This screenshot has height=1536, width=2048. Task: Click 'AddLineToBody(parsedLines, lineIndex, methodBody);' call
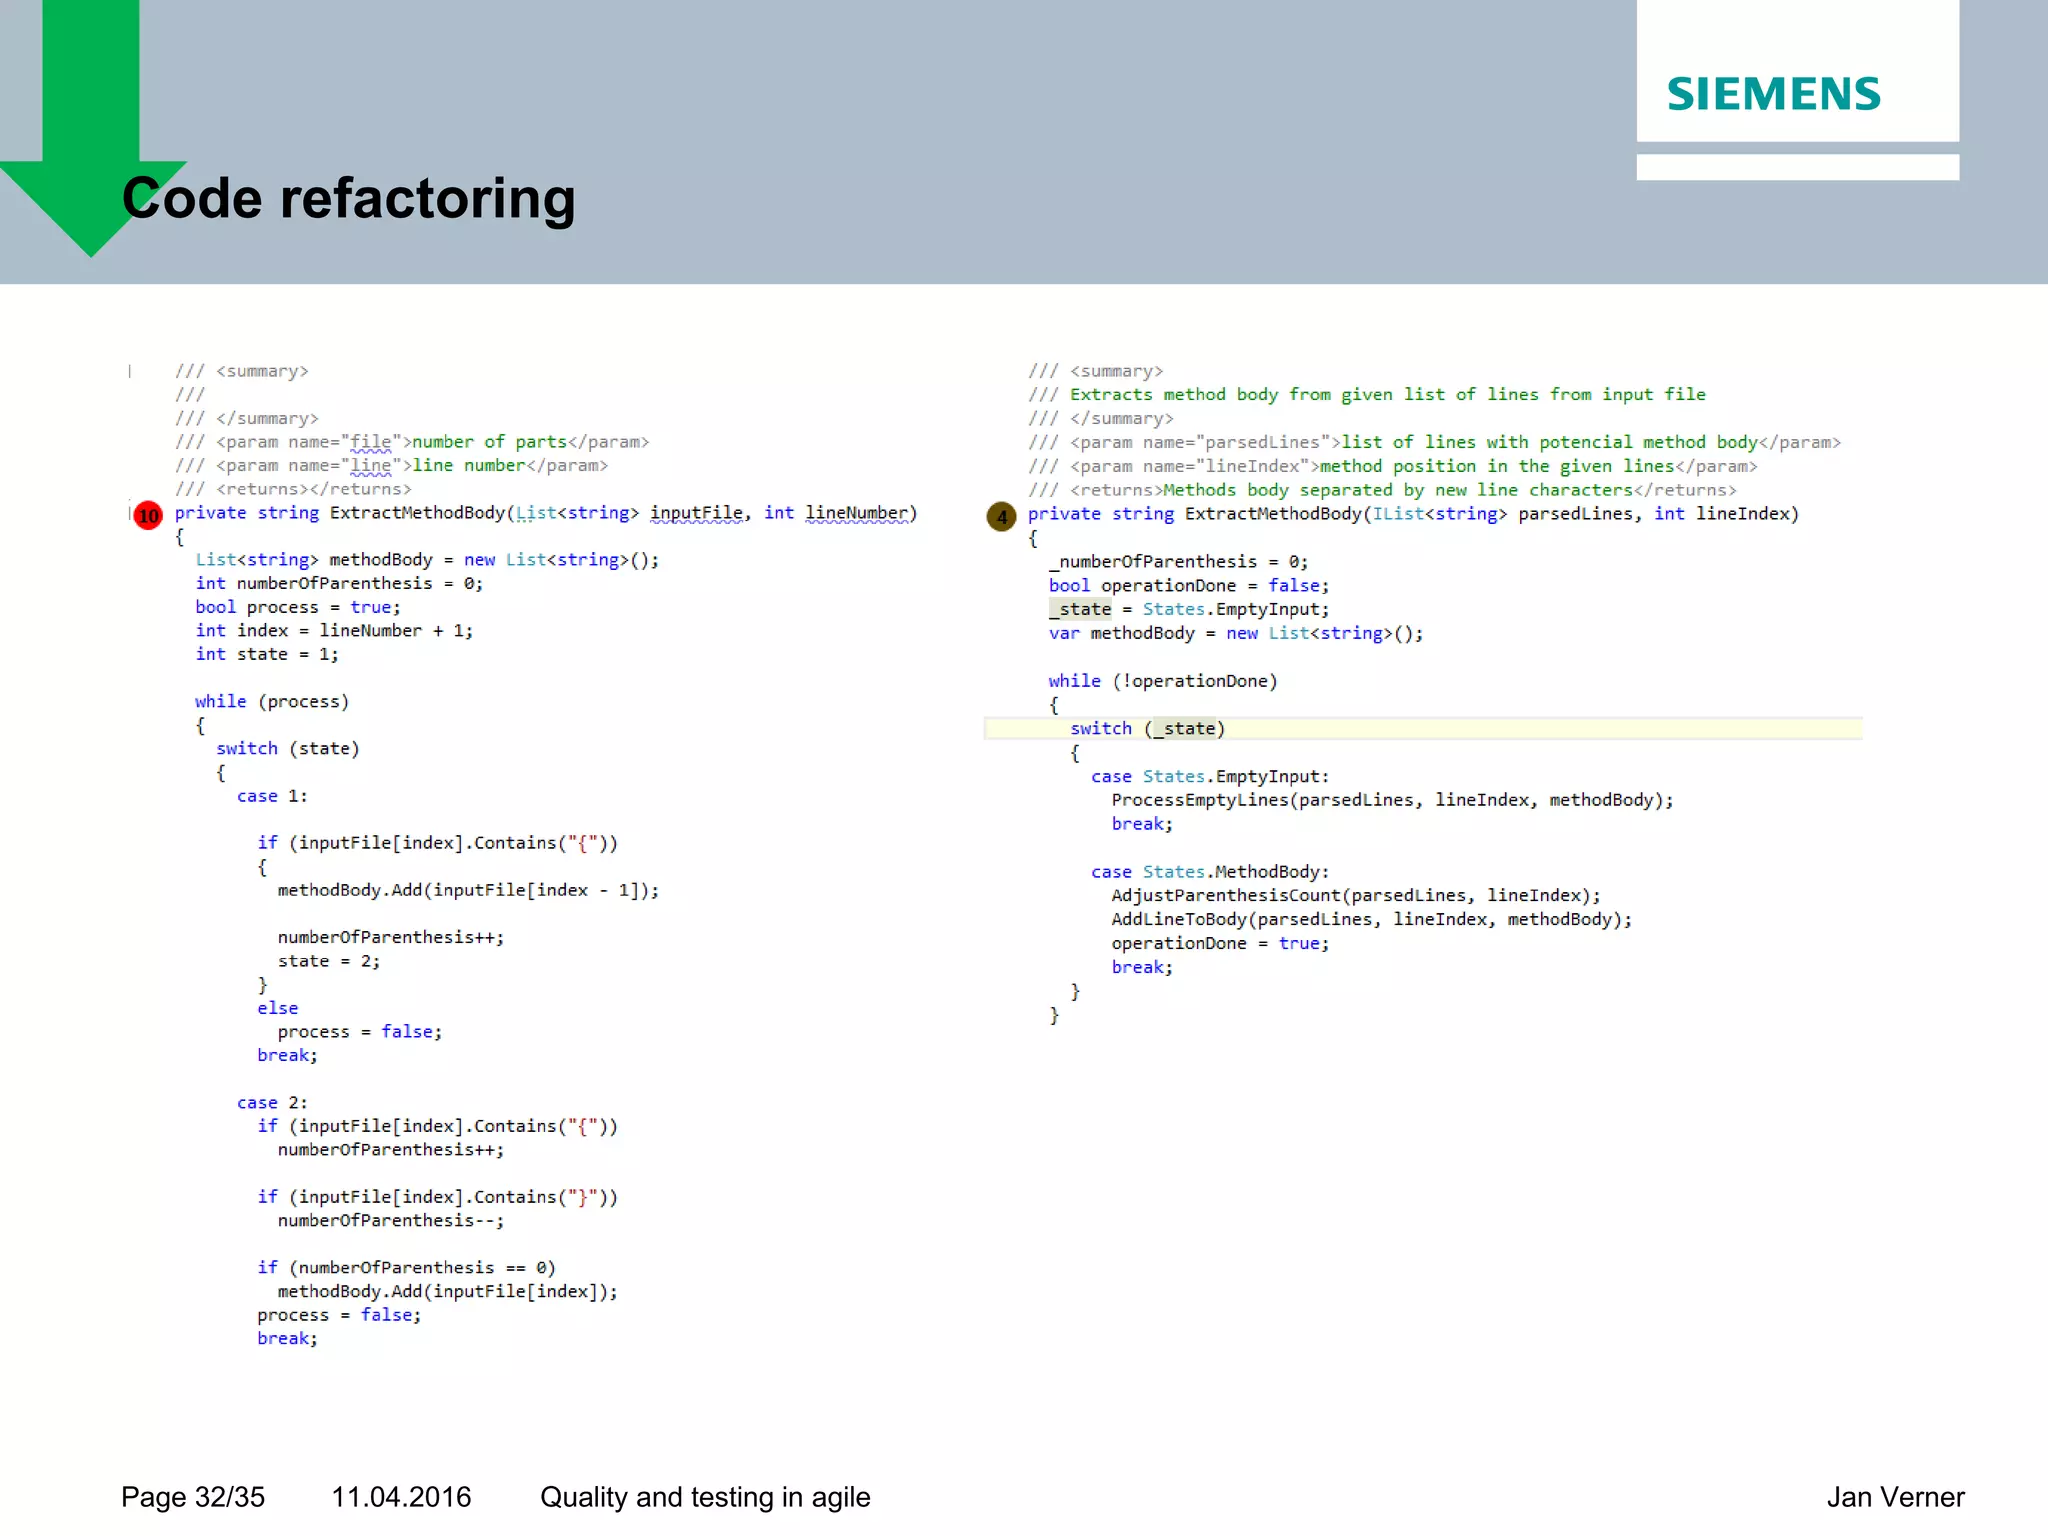click(x=1371, y=919)
